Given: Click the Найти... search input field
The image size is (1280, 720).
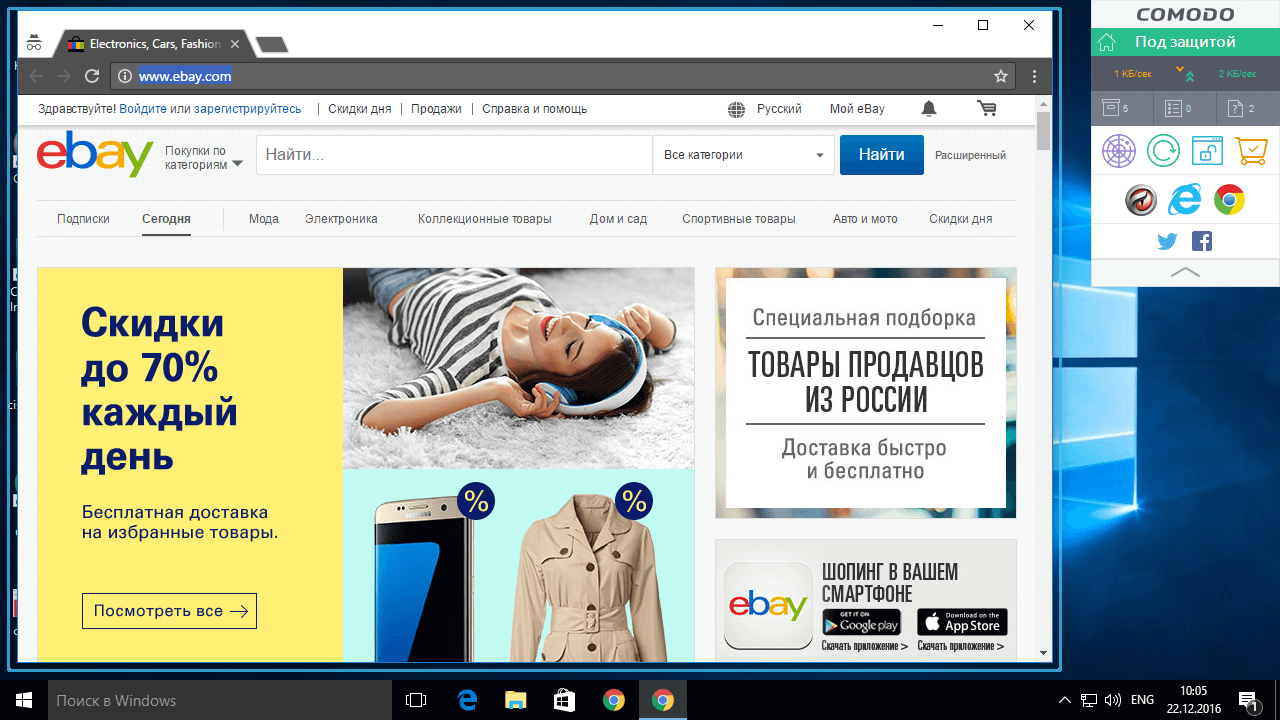Looking at the screenshot, I should click(x=450, y=155).
